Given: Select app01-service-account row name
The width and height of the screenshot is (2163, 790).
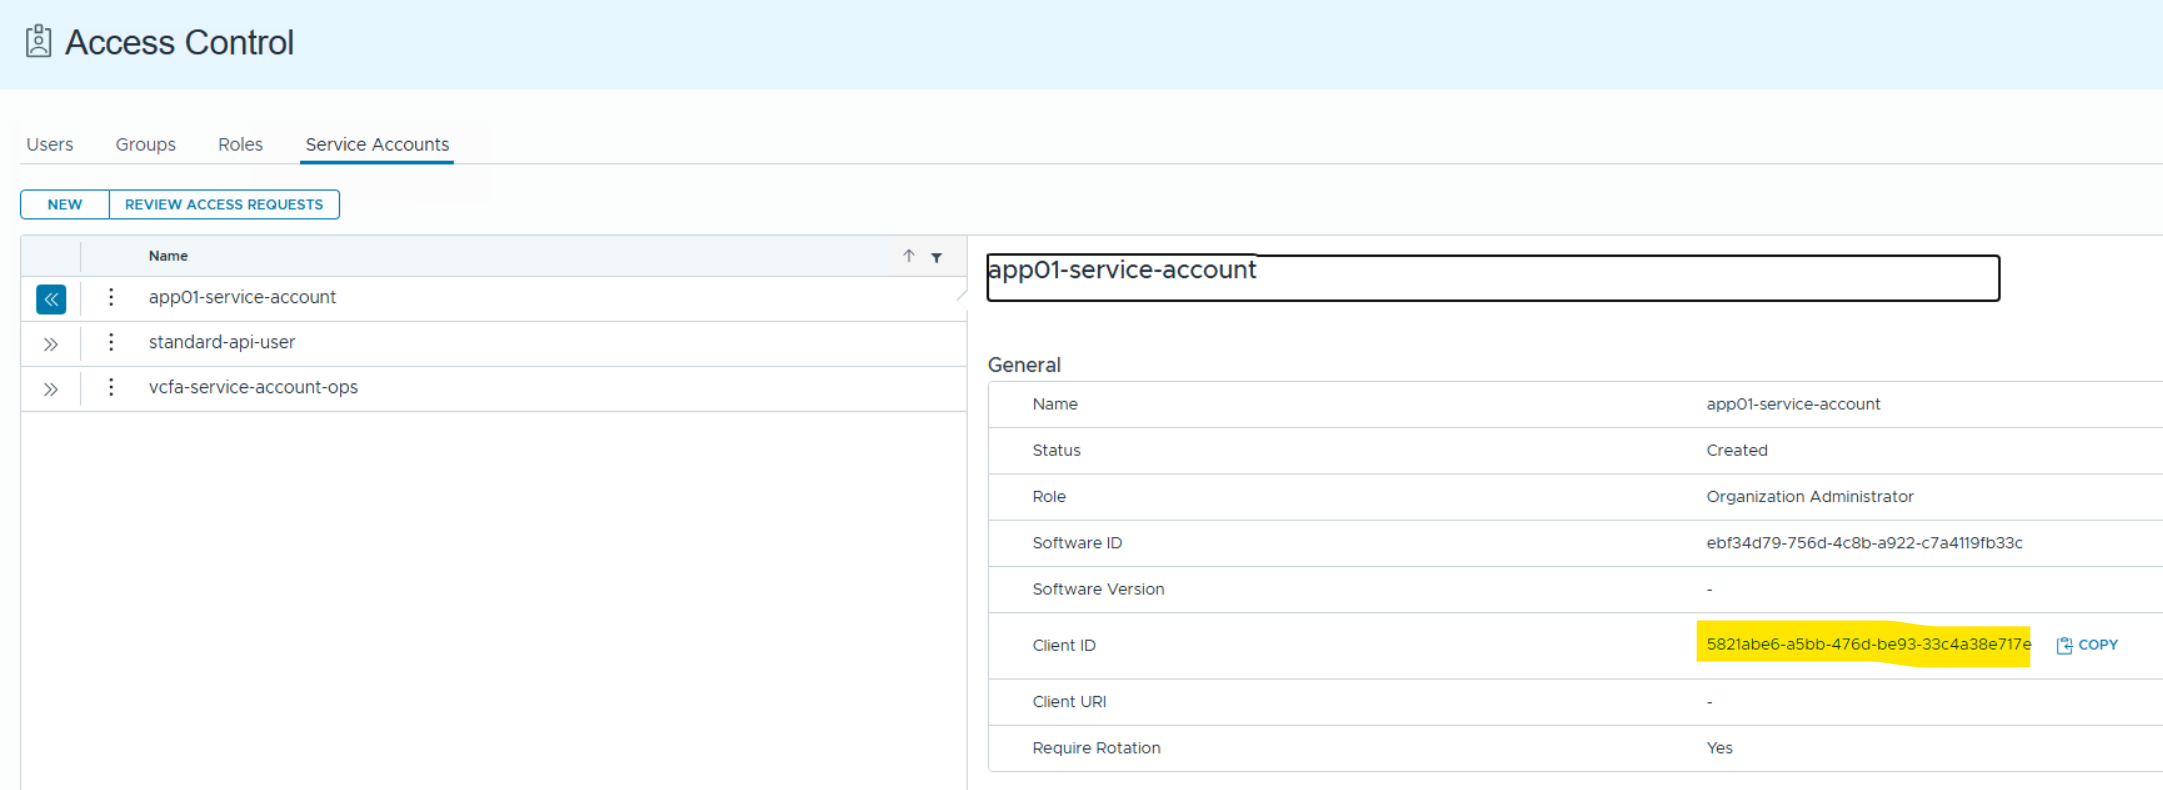Looking at the screenshot, I should [x=242, y=297].
